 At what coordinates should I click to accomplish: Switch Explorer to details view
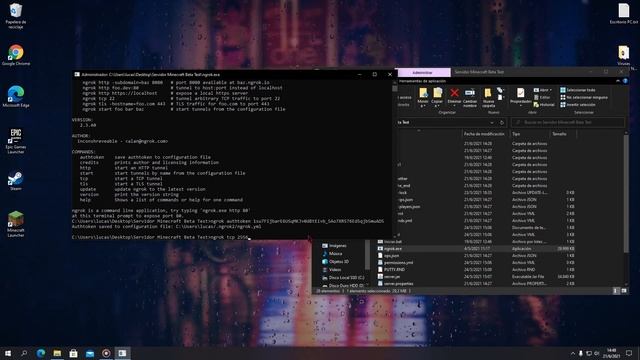click(x=616, y=291)
